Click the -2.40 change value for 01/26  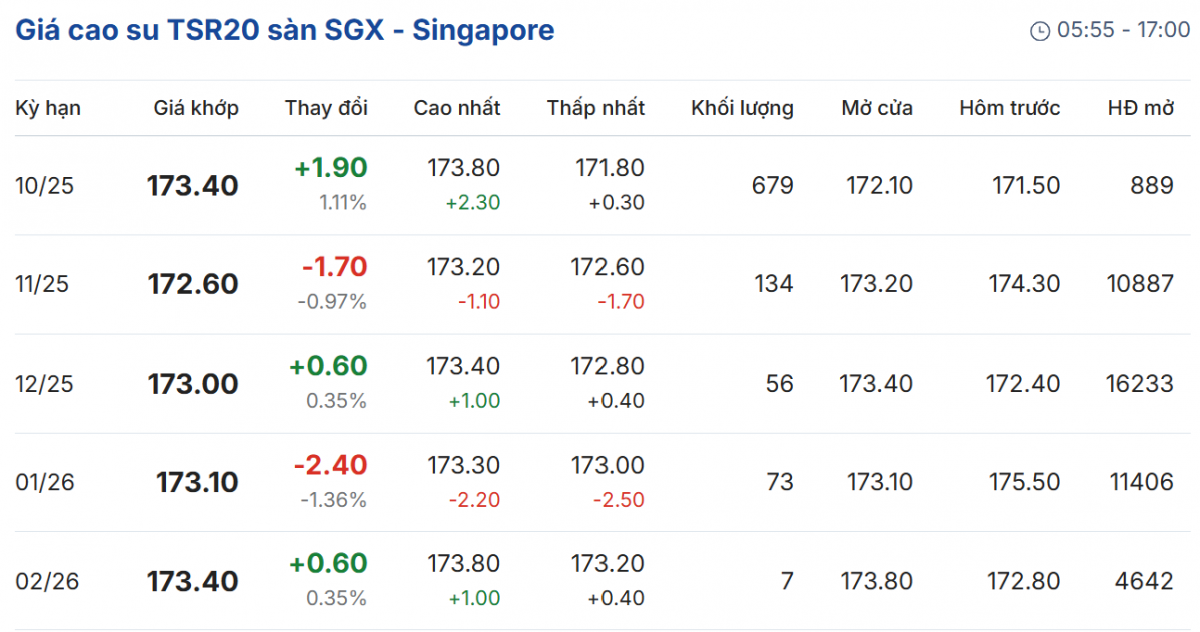click(x=330, y=465)
